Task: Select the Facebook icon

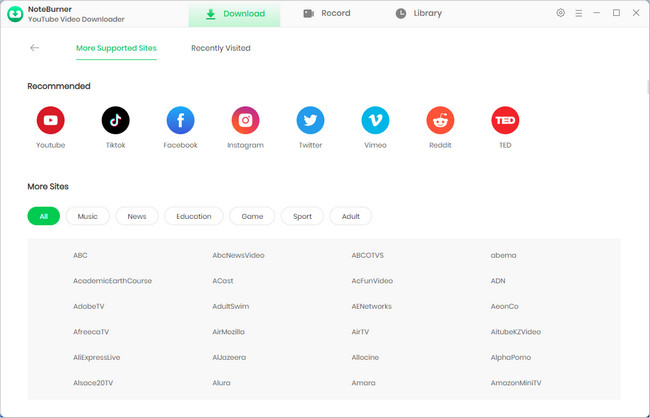Action: pos(181,121)
